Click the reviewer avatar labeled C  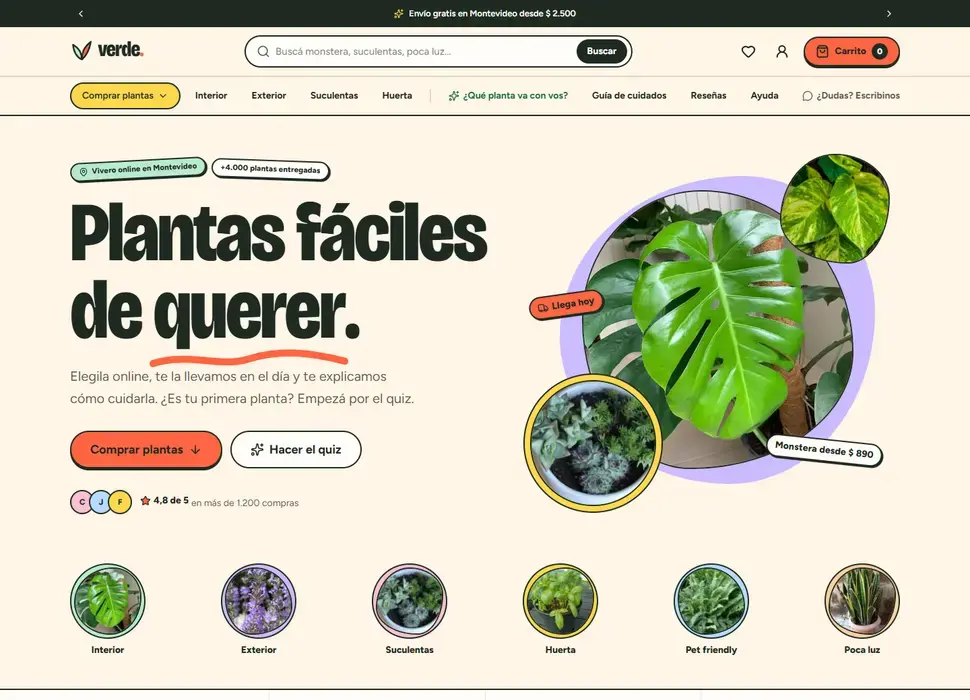pyautogui.click(x=82, y=502)
